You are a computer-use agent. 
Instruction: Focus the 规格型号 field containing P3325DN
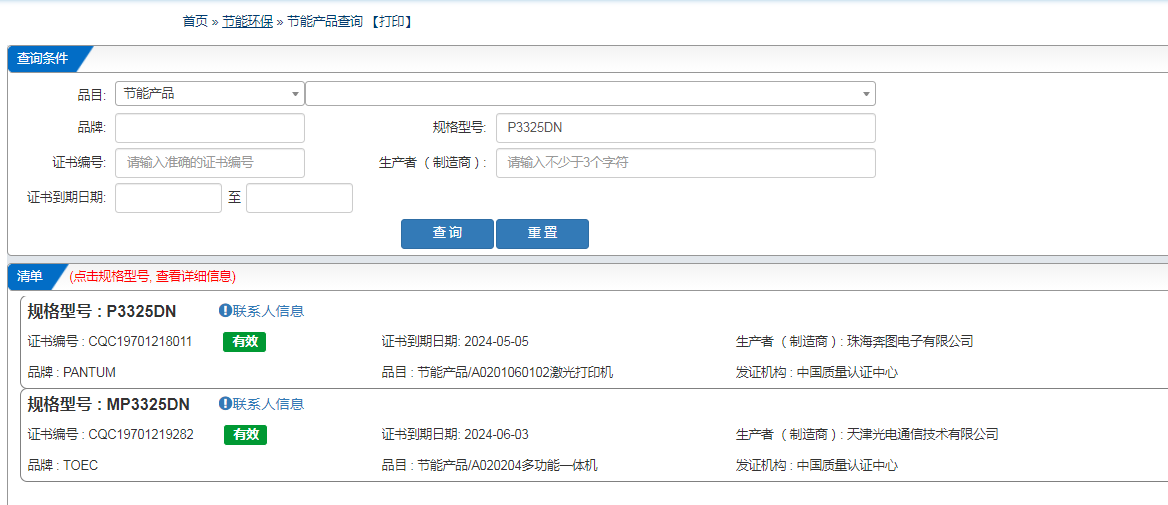point(685,128)
